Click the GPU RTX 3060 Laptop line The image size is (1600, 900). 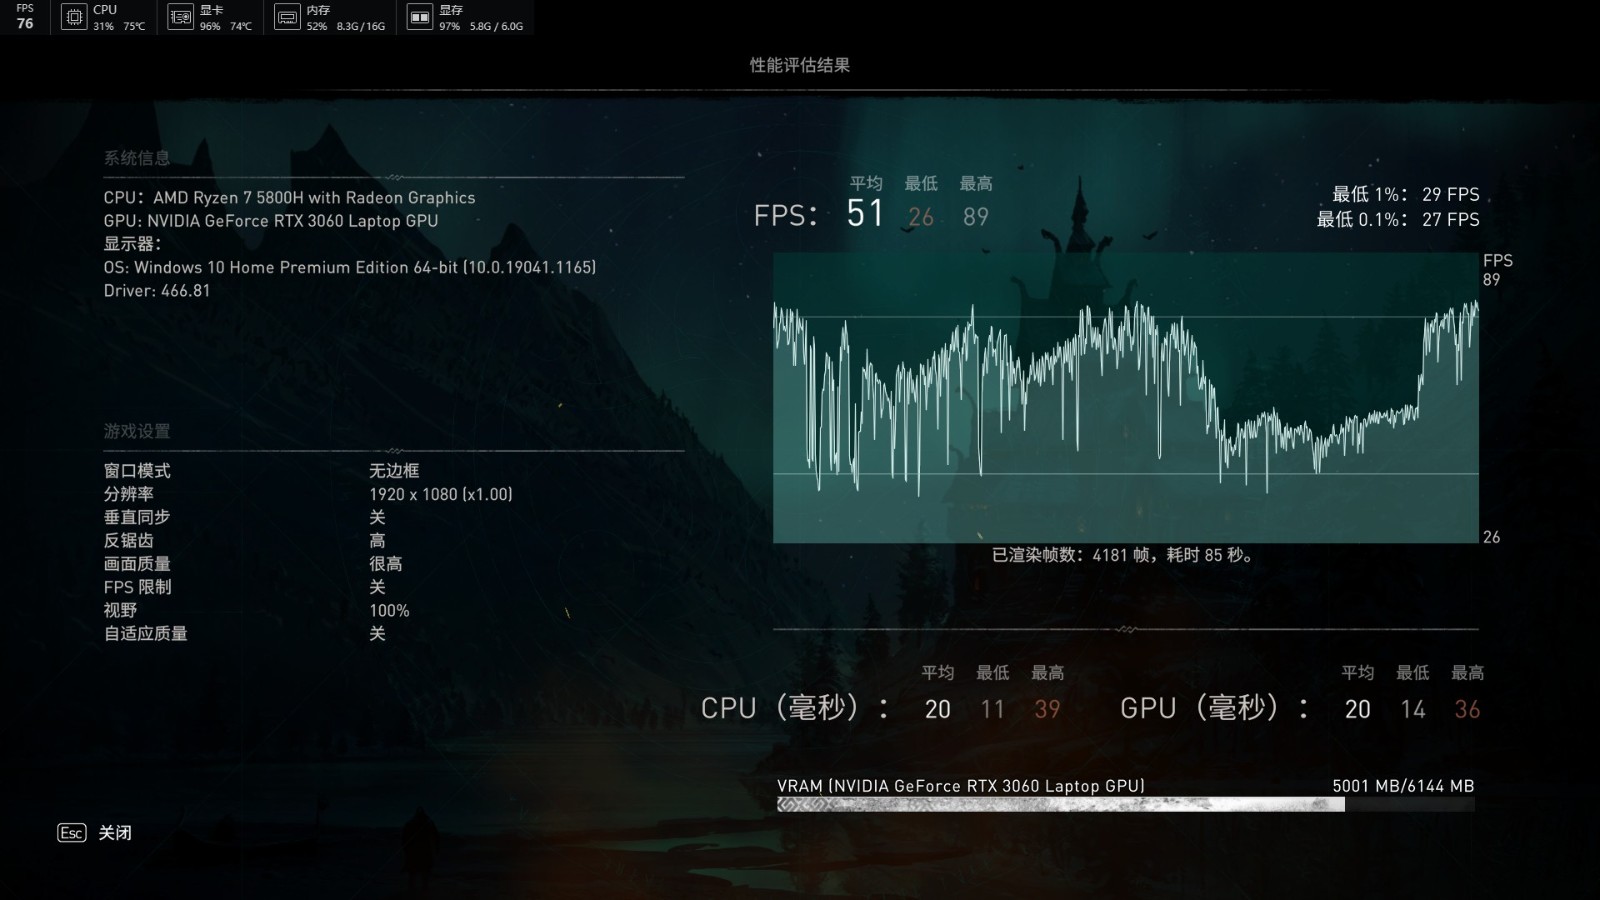tap(271, 221)
